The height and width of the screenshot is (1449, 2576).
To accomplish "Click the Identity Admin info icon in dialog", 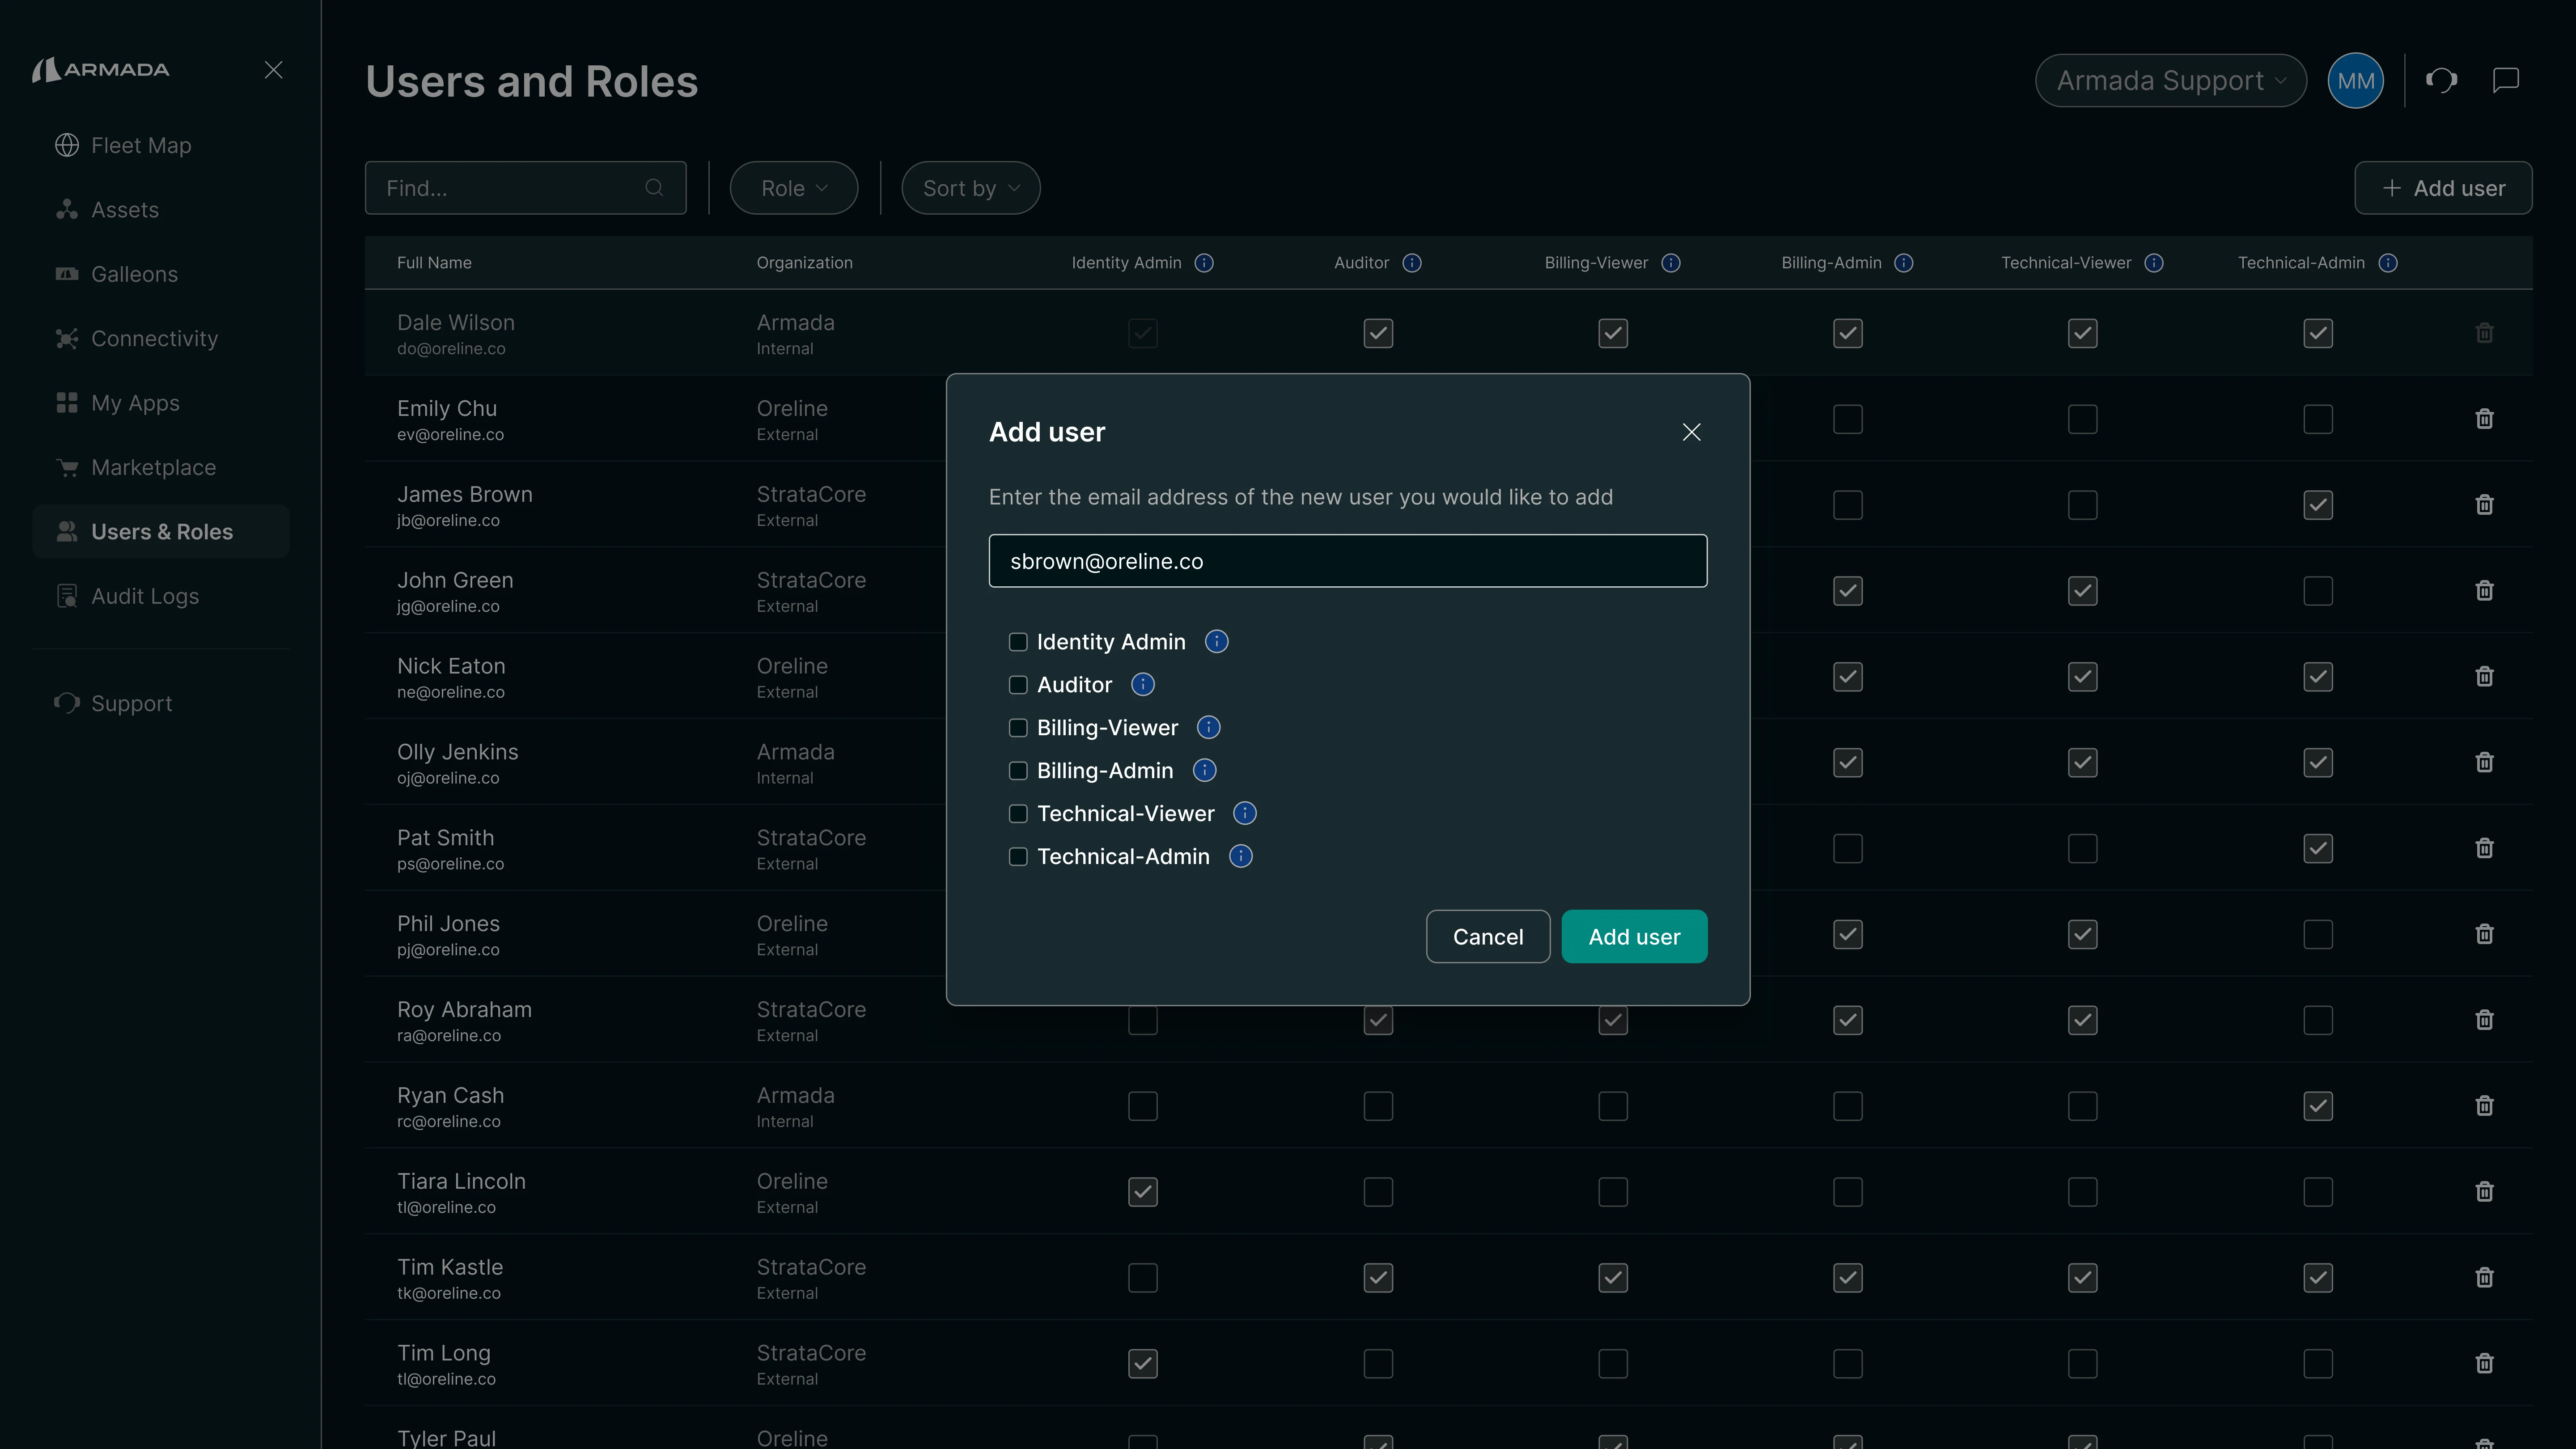I will 1216,642.
